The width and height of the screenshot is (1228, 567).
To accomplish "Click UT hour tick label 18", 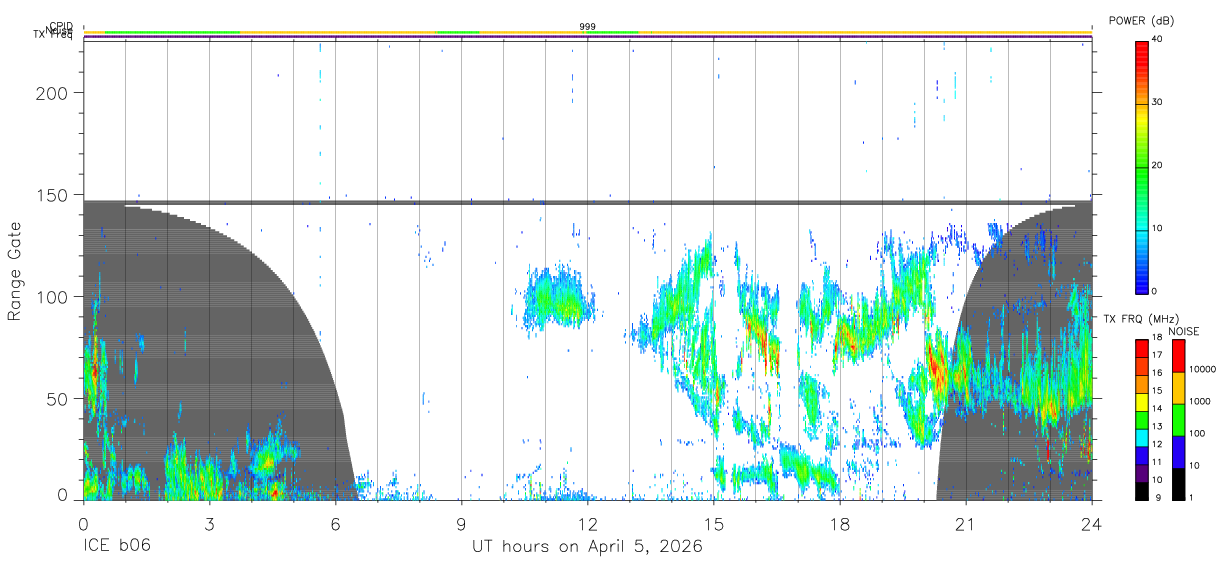I will point(840,523).
